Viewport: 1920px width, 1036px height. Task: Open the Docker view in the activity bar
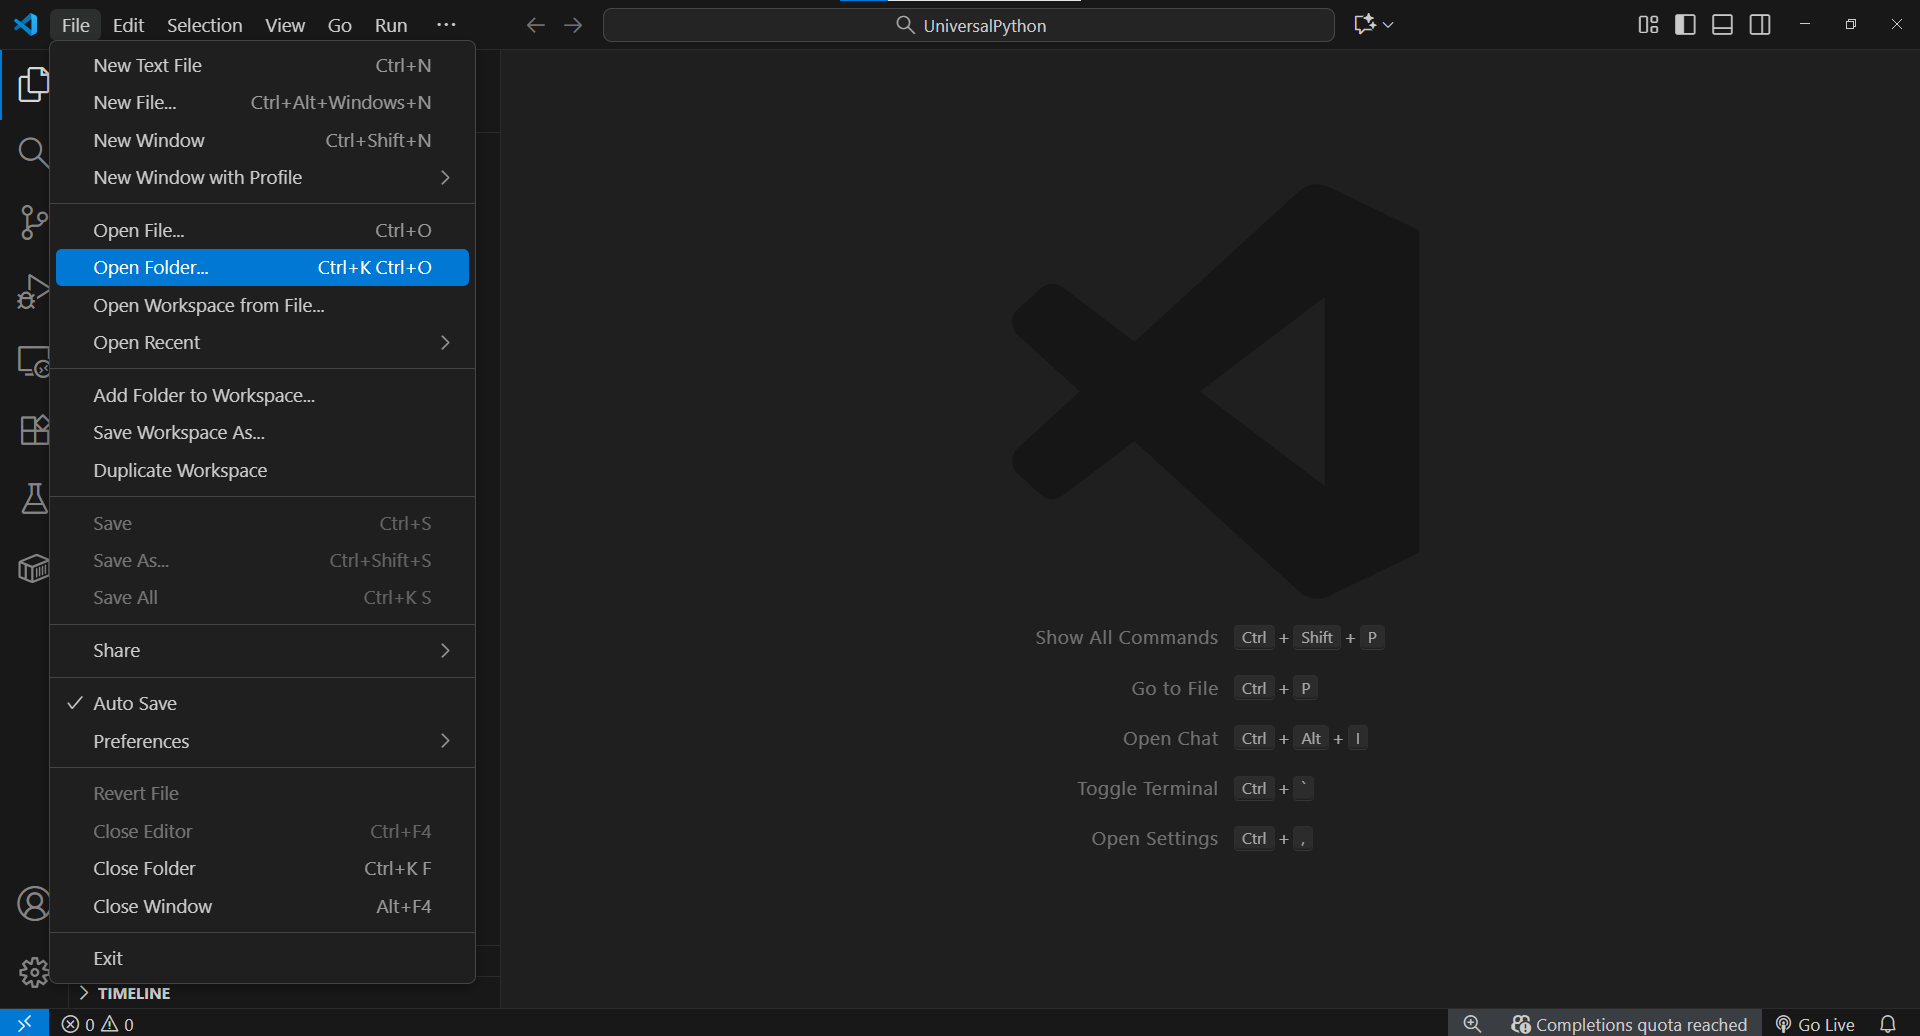pos(33,568)
